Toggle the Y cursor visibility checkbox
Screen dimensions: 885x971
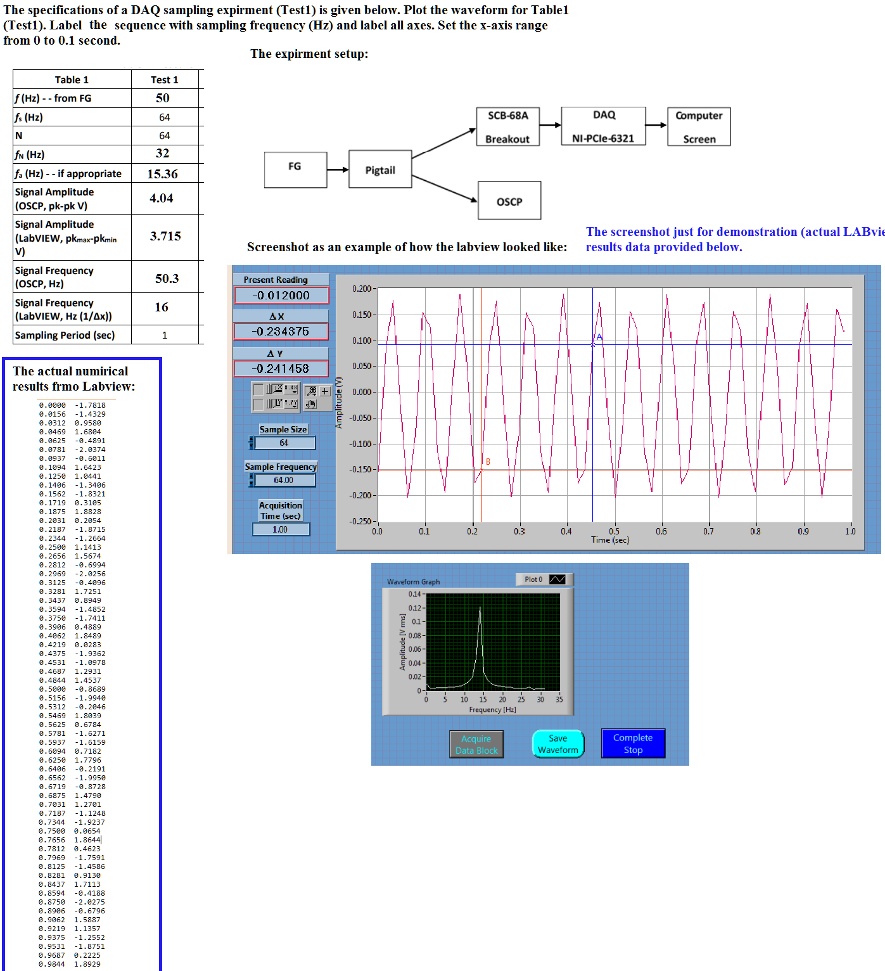pos(259,404)
